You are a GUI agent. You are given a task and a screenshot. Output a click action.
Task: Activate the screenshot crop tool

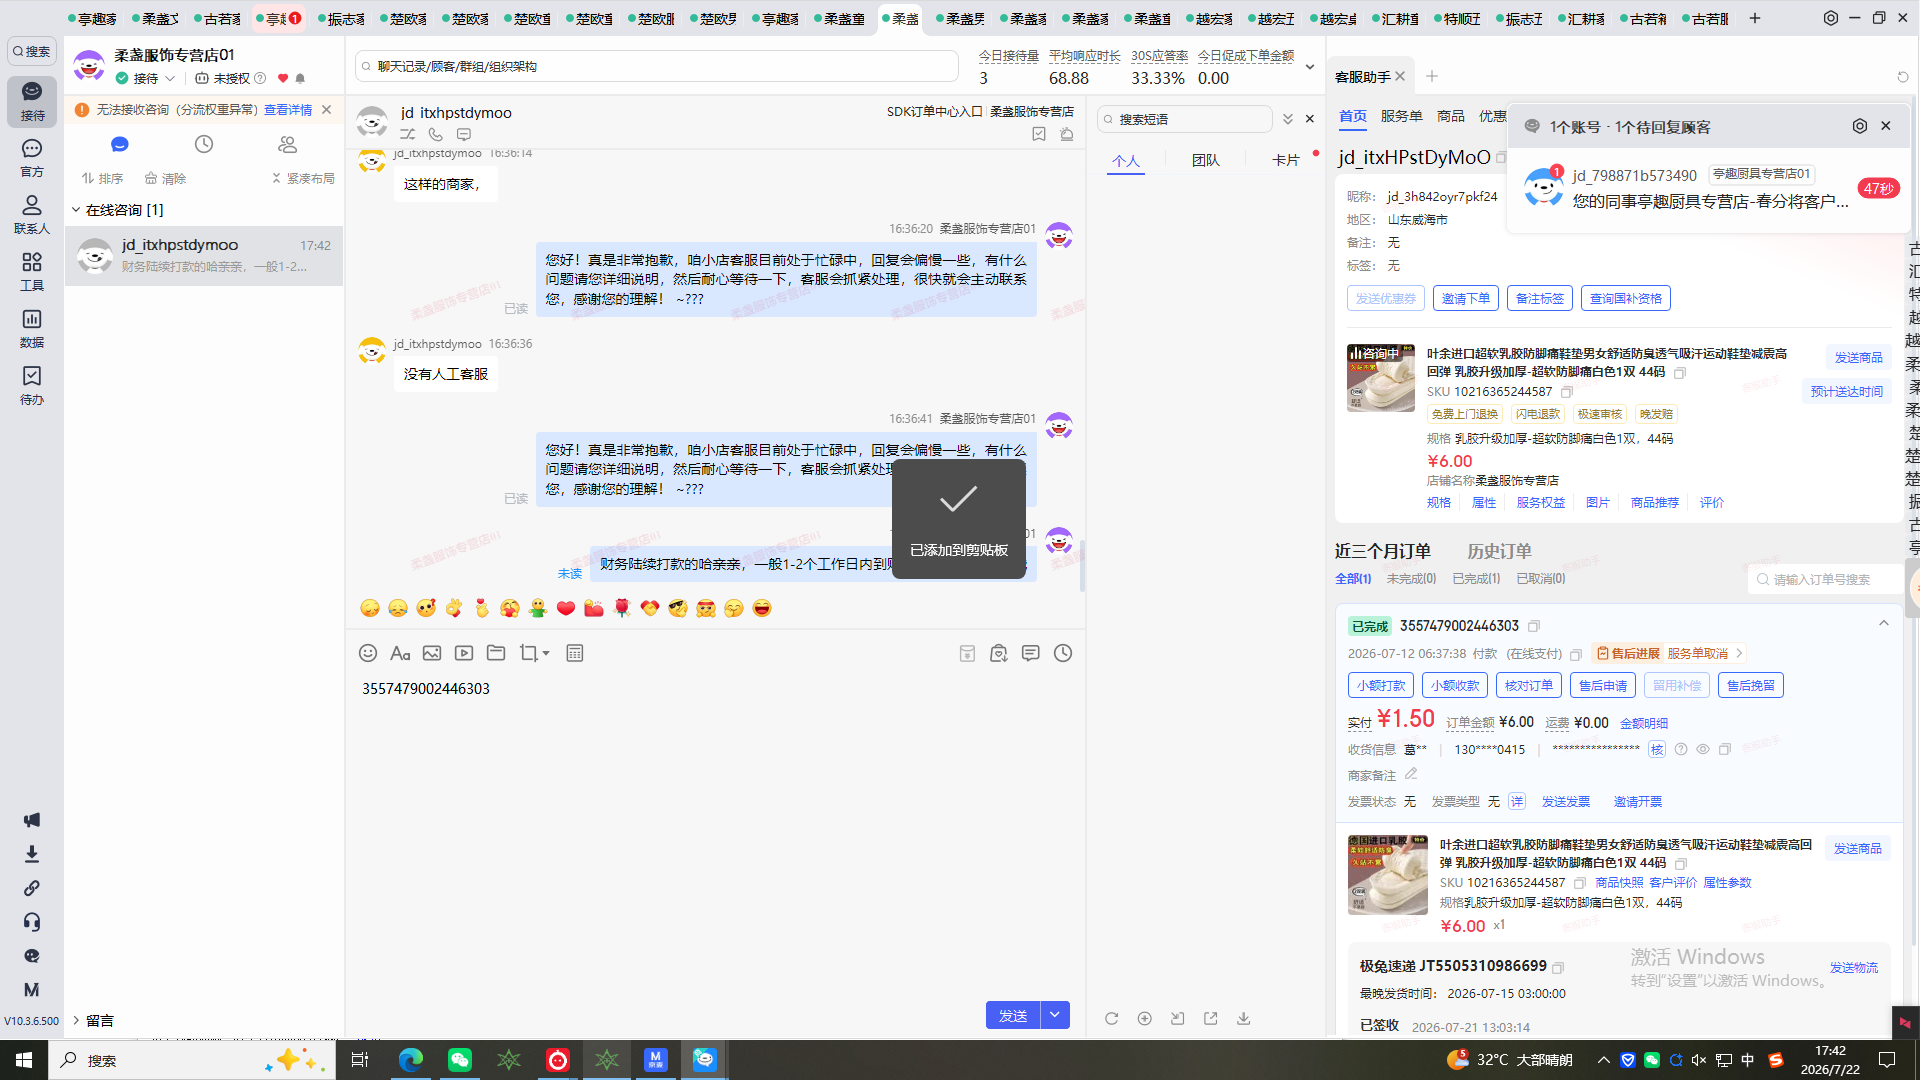click(x=528, y=653)
